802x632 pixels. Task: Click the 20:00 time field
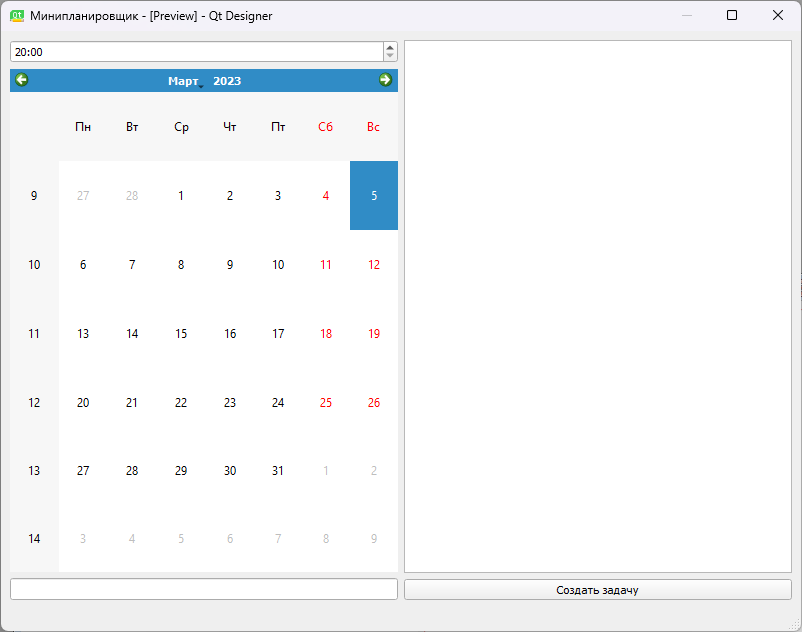coord(195,51)
